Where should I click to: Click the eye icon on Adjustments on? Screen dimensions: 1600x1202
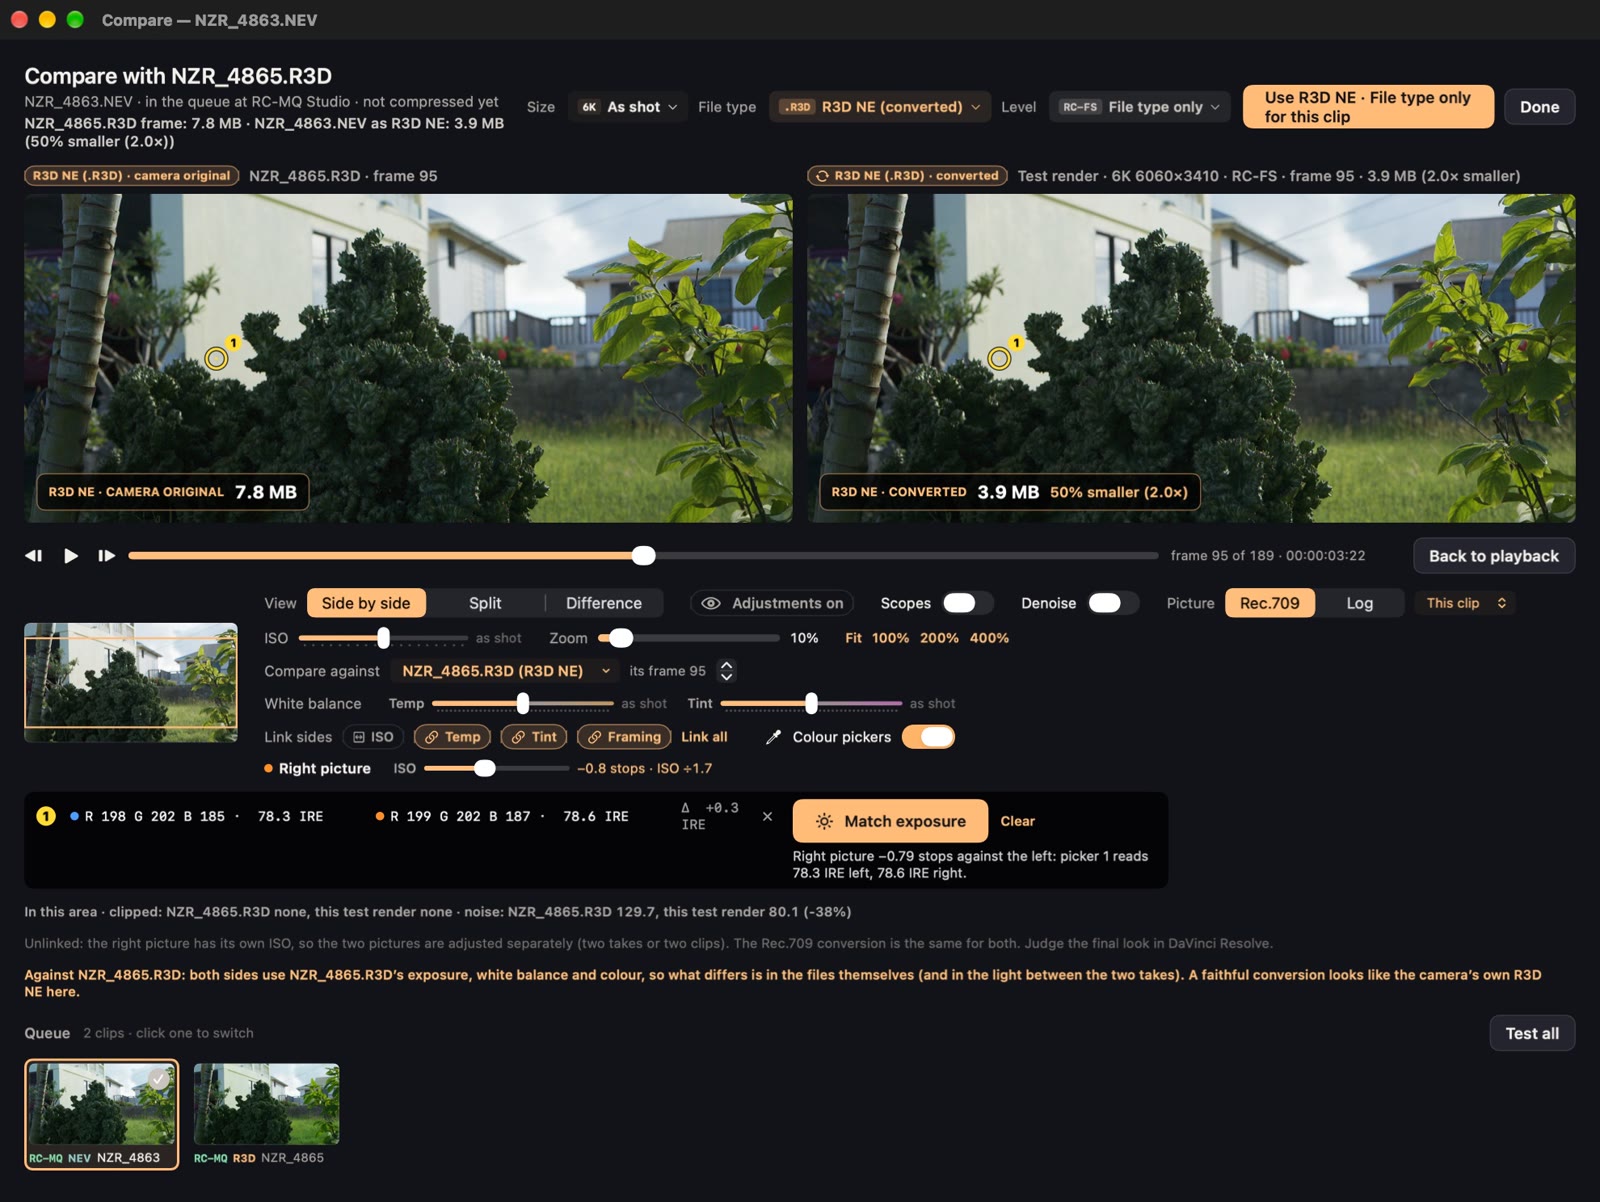(x=711, y=603)
